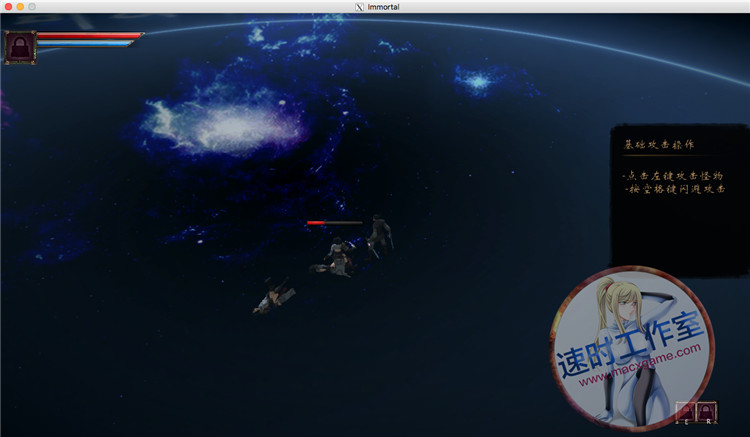The height and width of the screenshot is (437, 750).
Task: Attack the standing dark swordsman enemy
Action: click(380, 236)
